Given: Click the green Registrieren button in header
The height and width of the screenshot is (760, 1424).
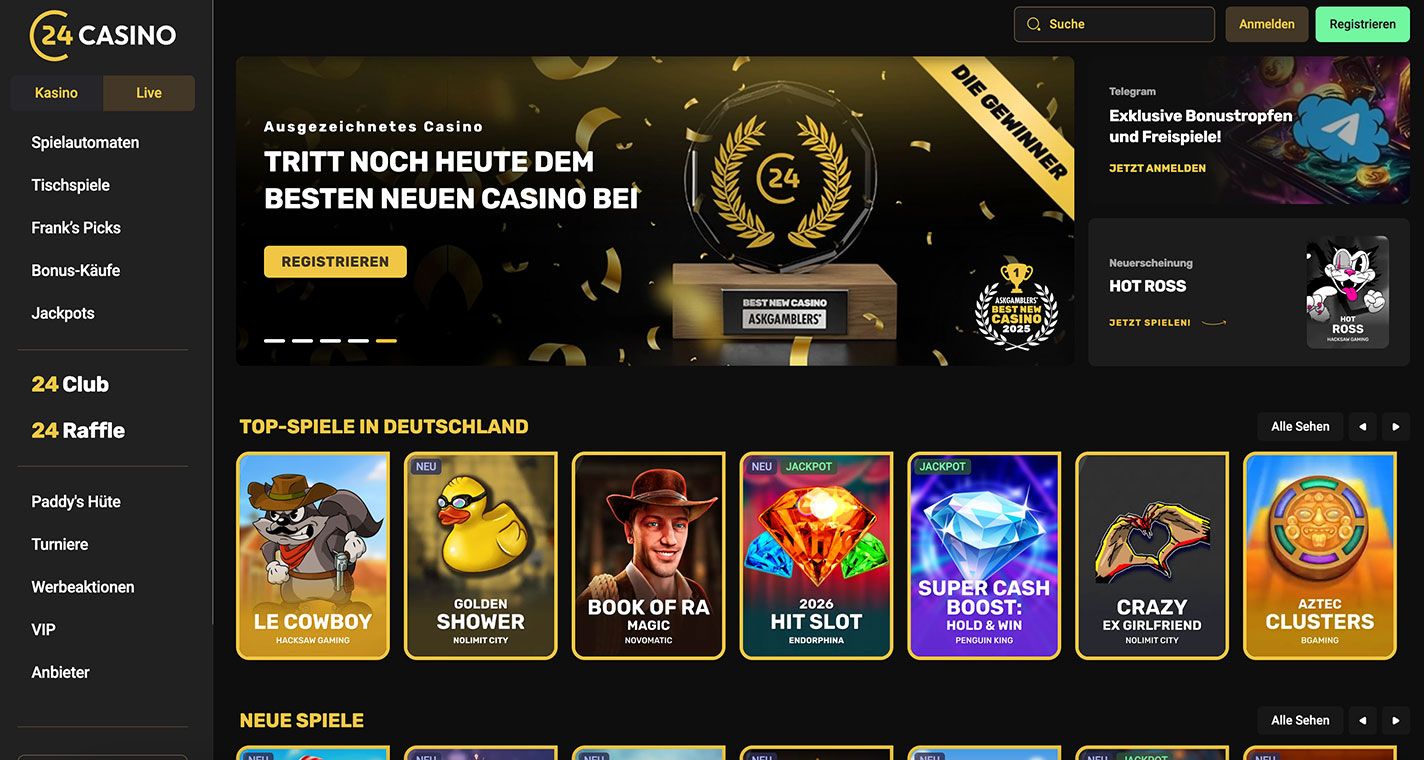Looking at the screenshot, I should pyautogui.click(x=1363, y=24).
